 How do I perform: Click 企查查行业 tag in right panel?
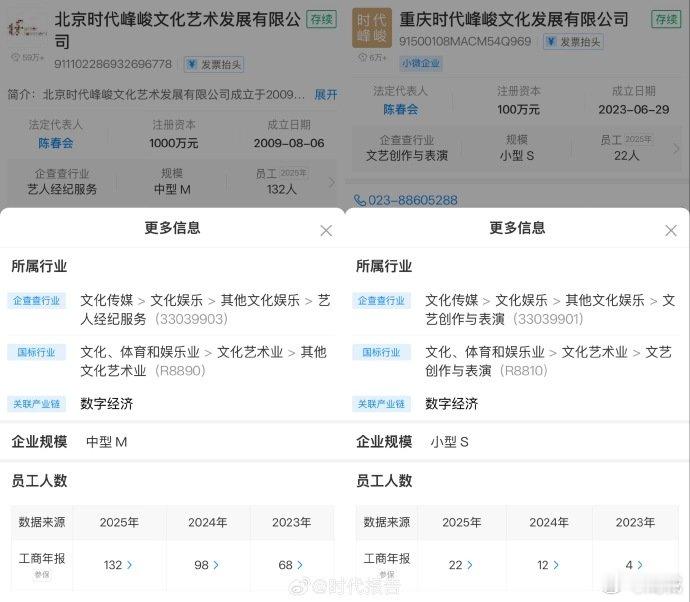(382, 301)
